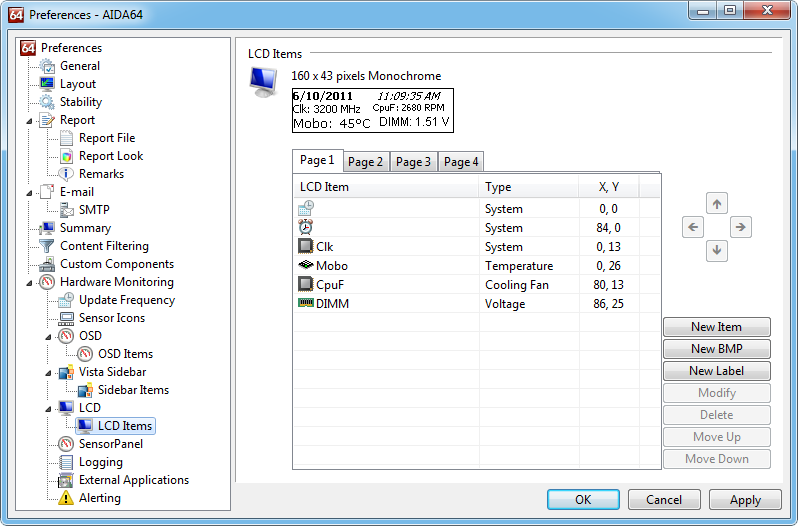798x526 pixels.
Task: Open the Vista Sidebar tree item
Action: pos(112,372)
